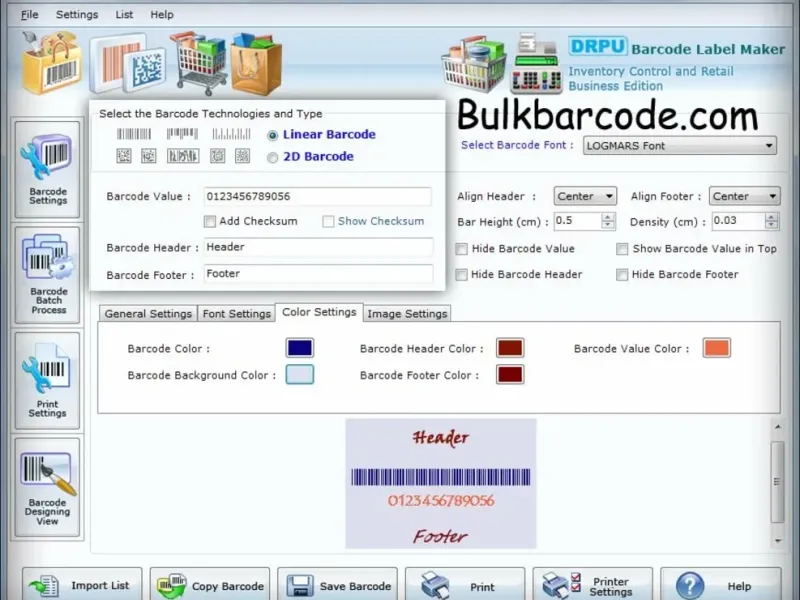Click the Save Barcode floppy icon
The image size is (800, 600).
[x=300, y=586]
